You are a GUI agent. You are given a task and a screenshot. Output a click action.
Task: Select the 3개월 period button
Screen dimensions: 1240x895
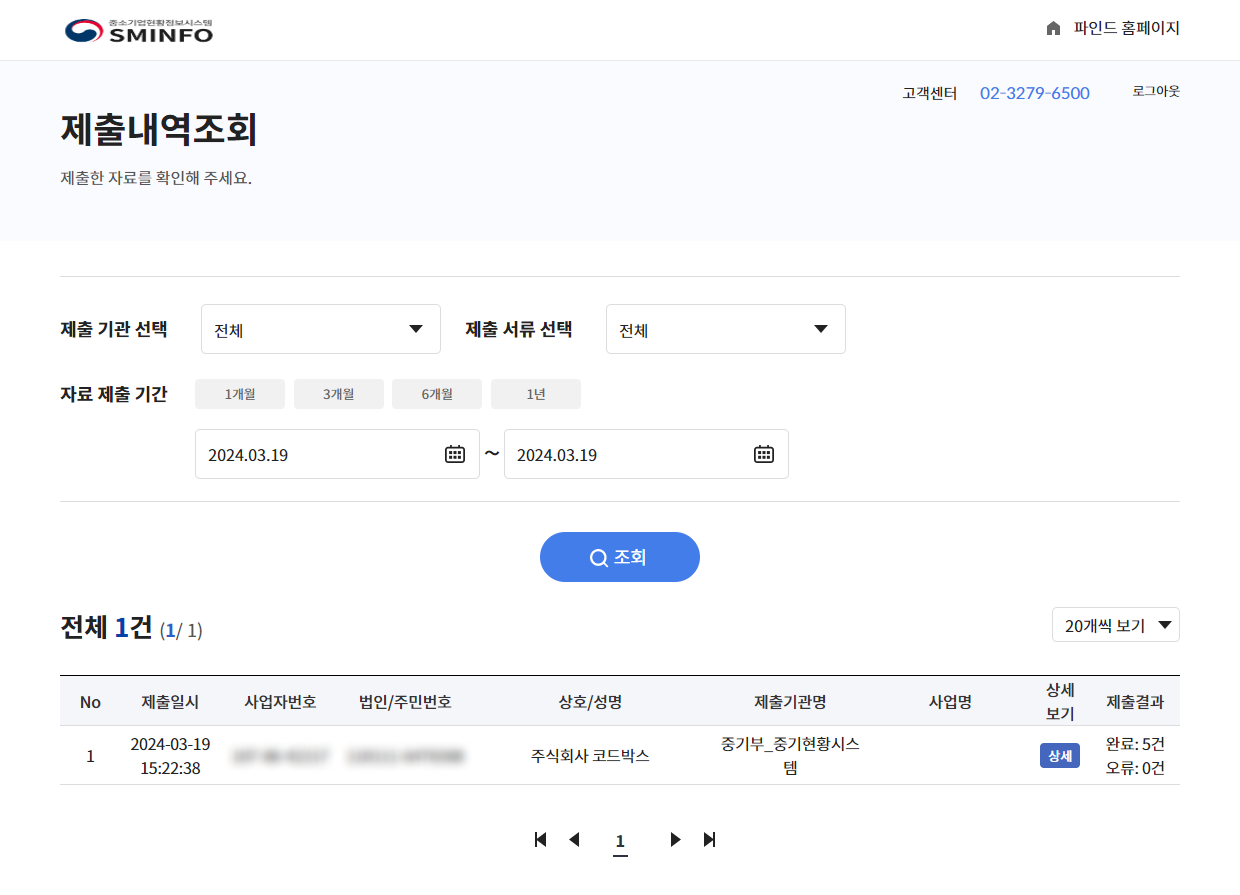pos(339,394)
